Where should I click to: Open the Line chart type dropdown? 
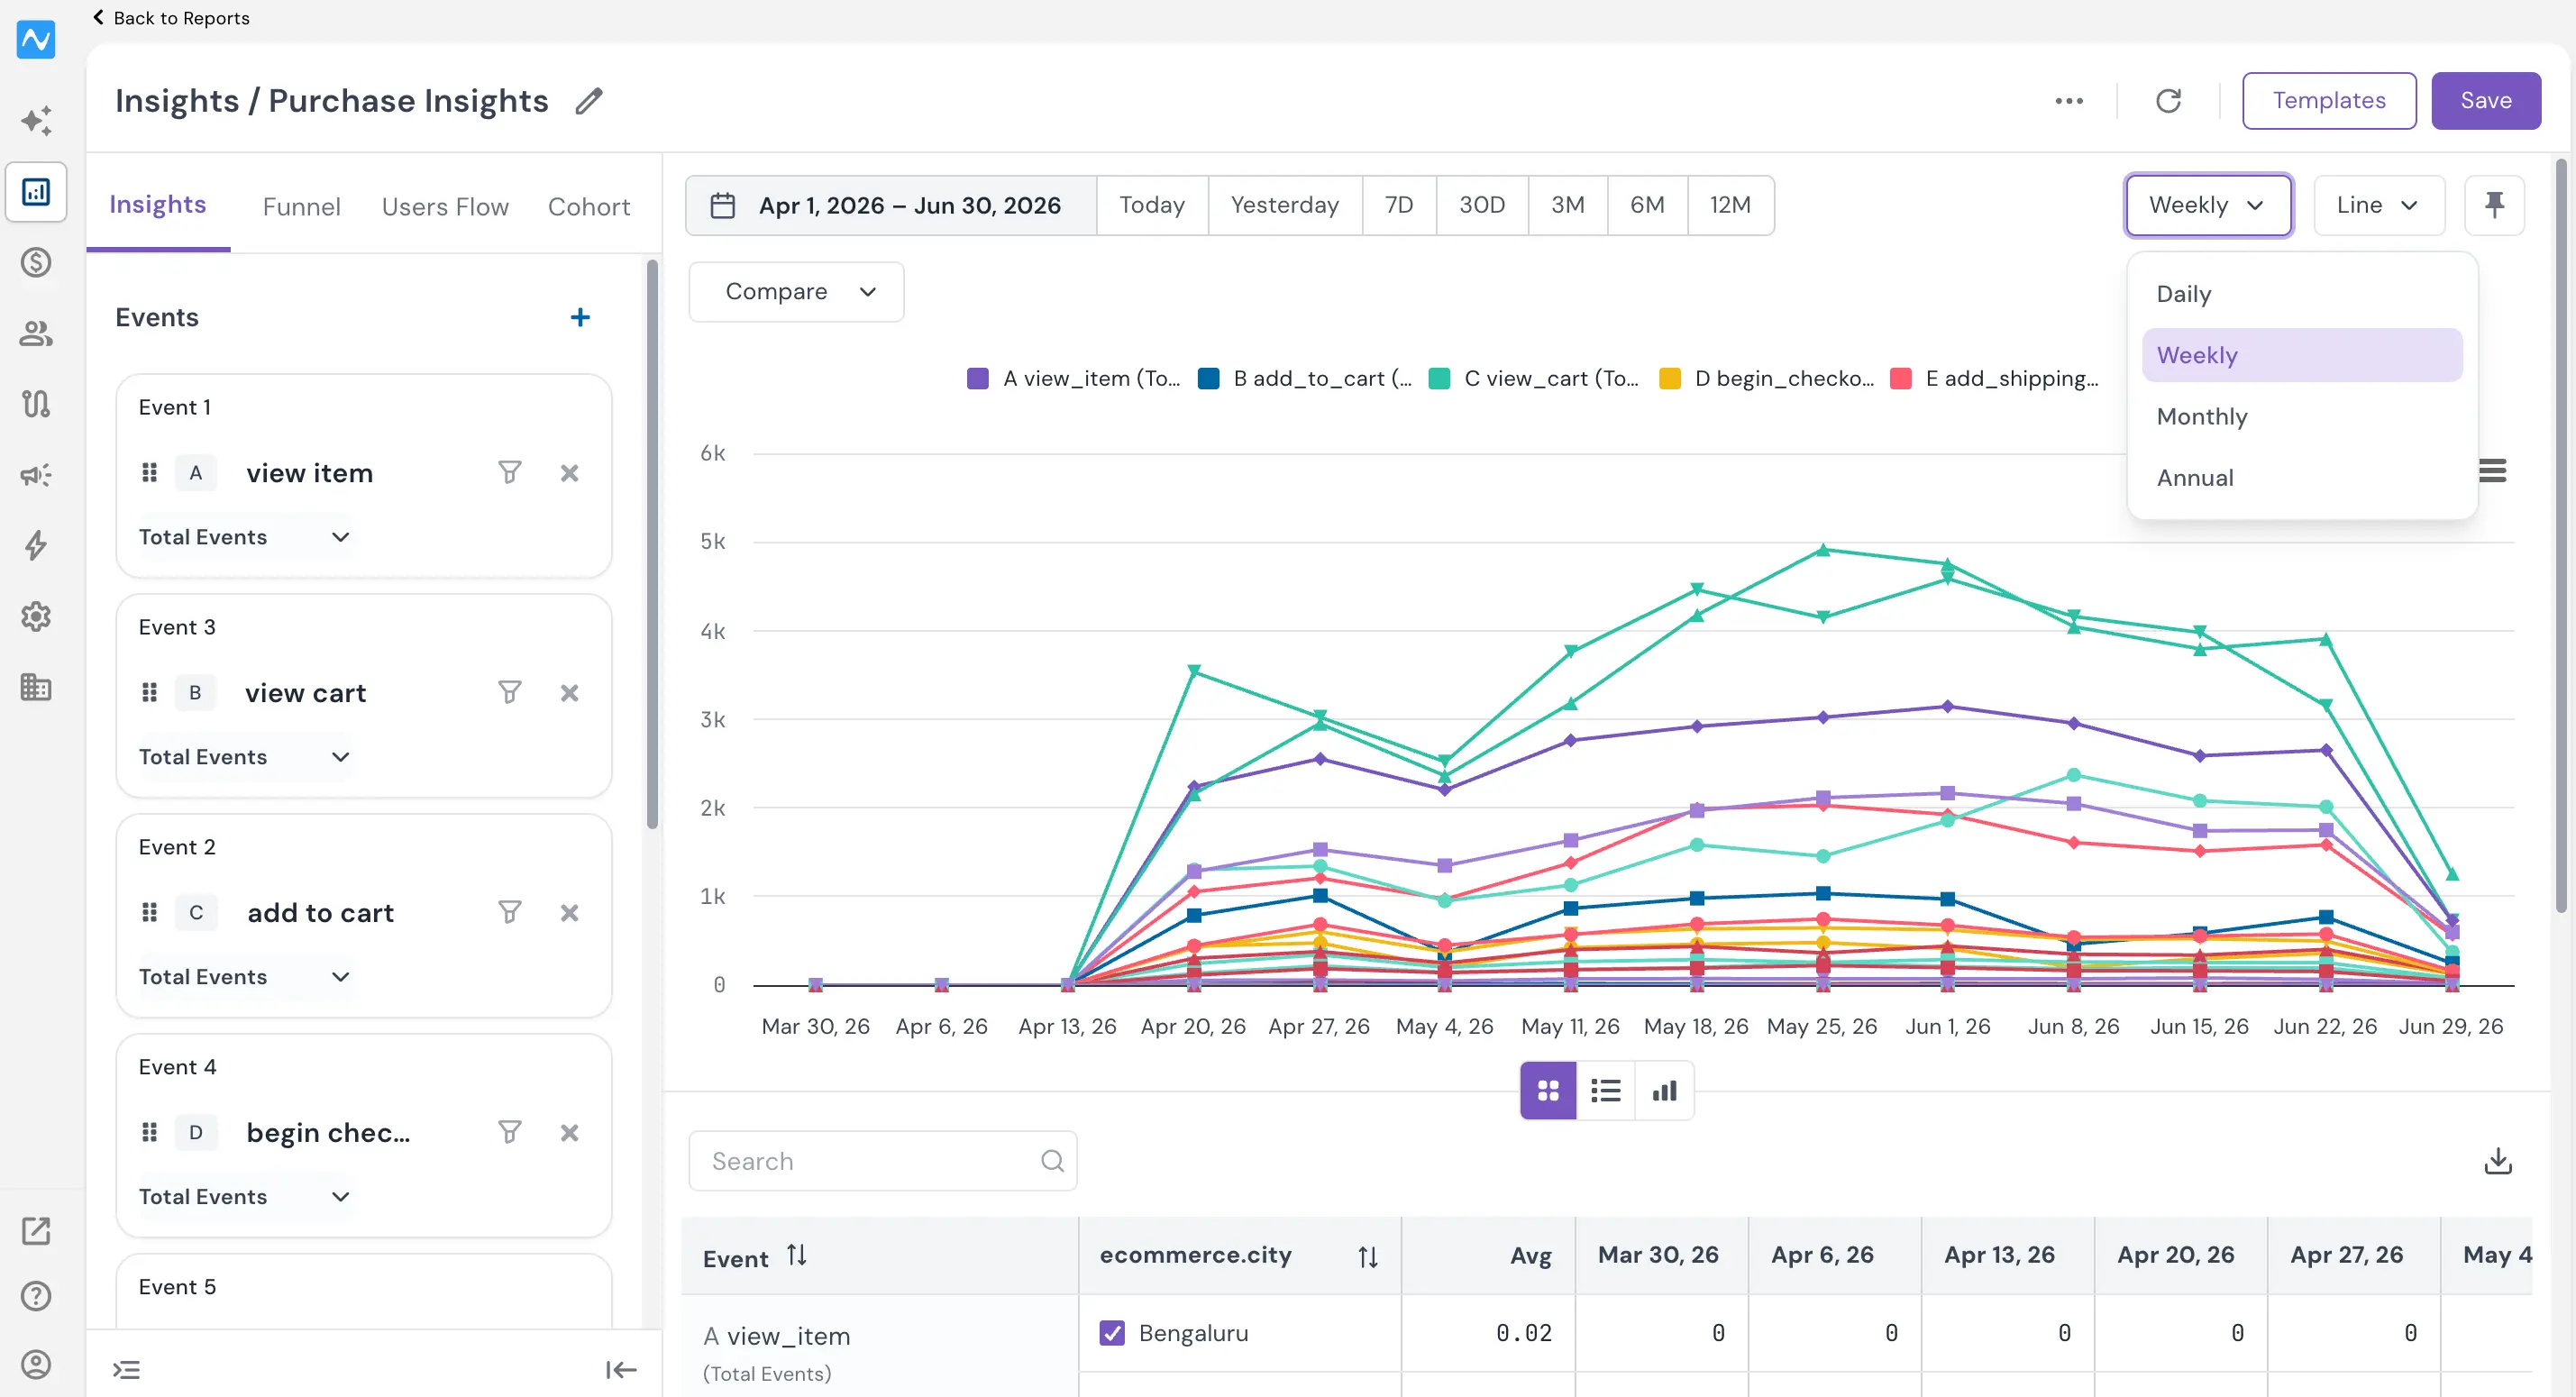click(x=2379, y=205)
